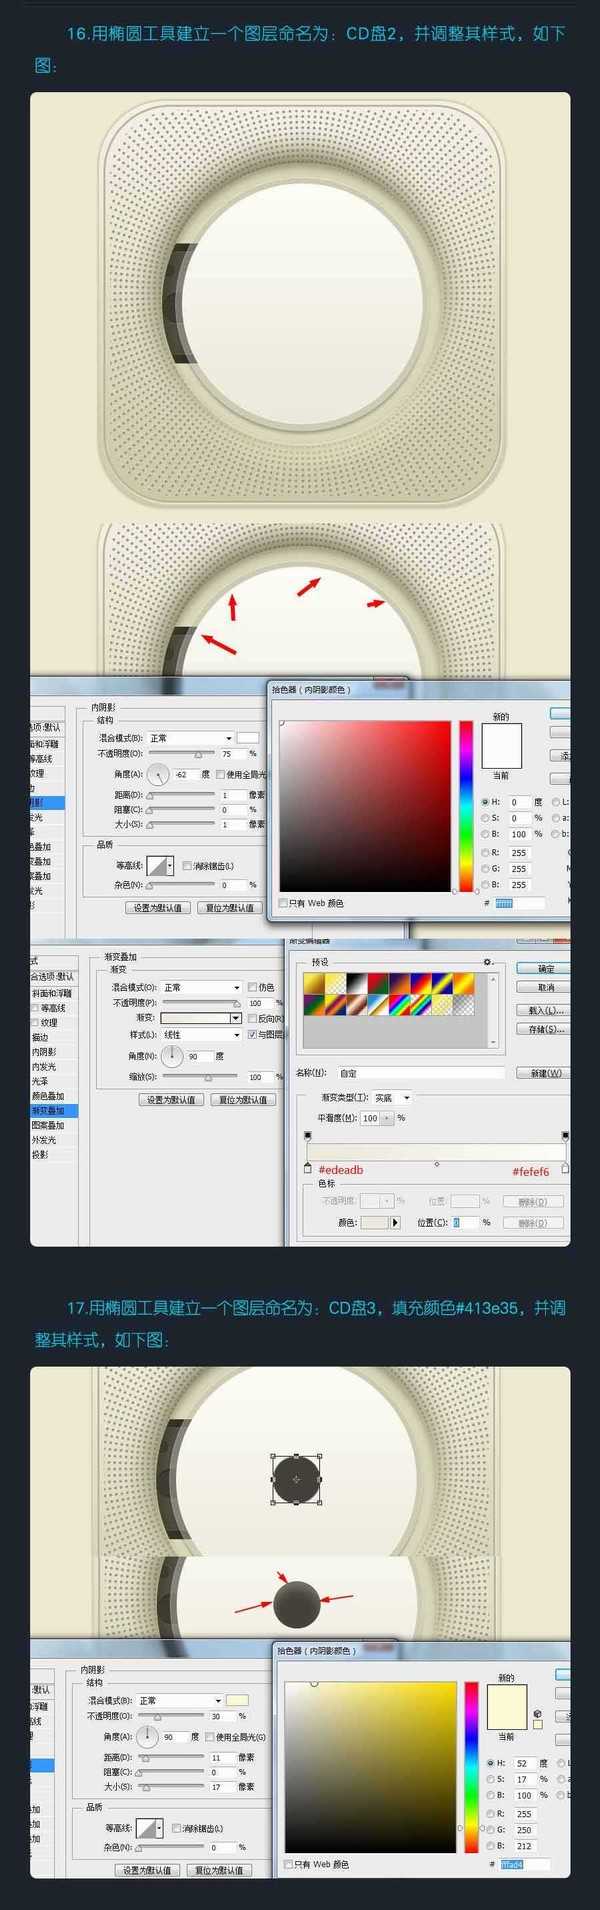Click the right color stop above #fefef6
The height and width of the screenshot is (1910, 600).
(565, 1167)
